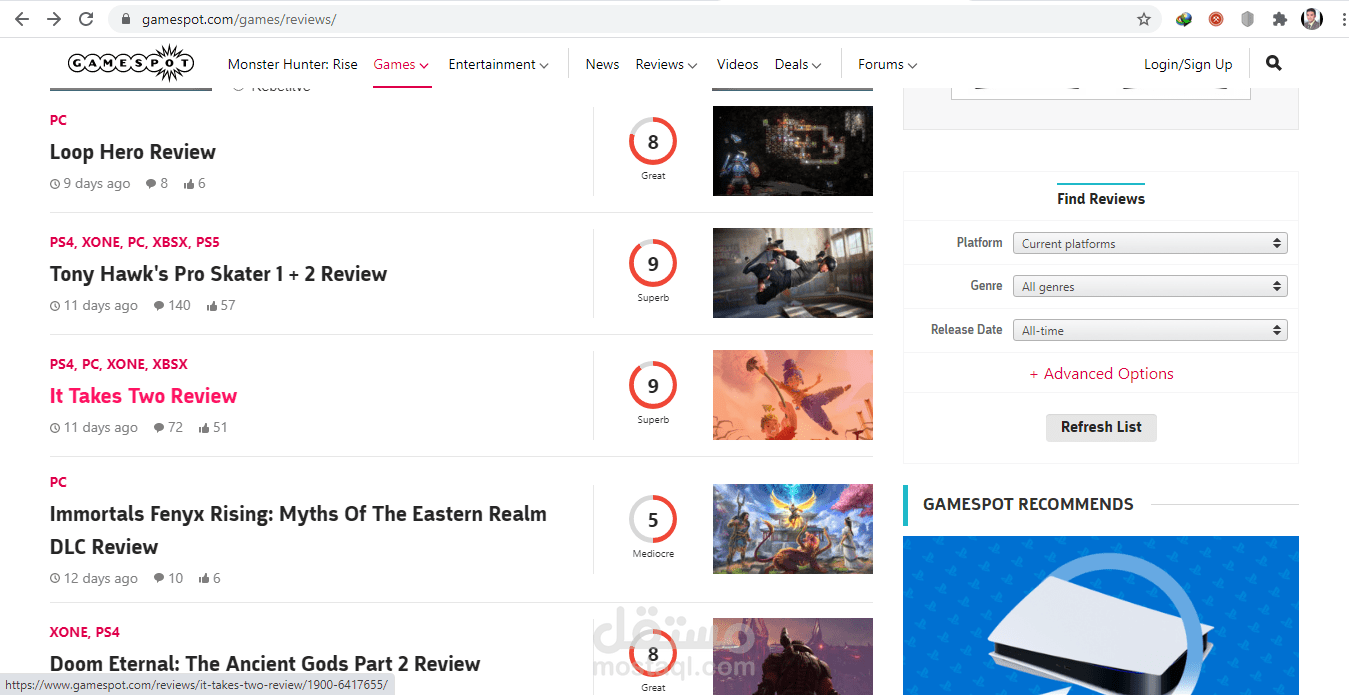
Task: Expand the Reviews nav menu
Action: [666, 64]
